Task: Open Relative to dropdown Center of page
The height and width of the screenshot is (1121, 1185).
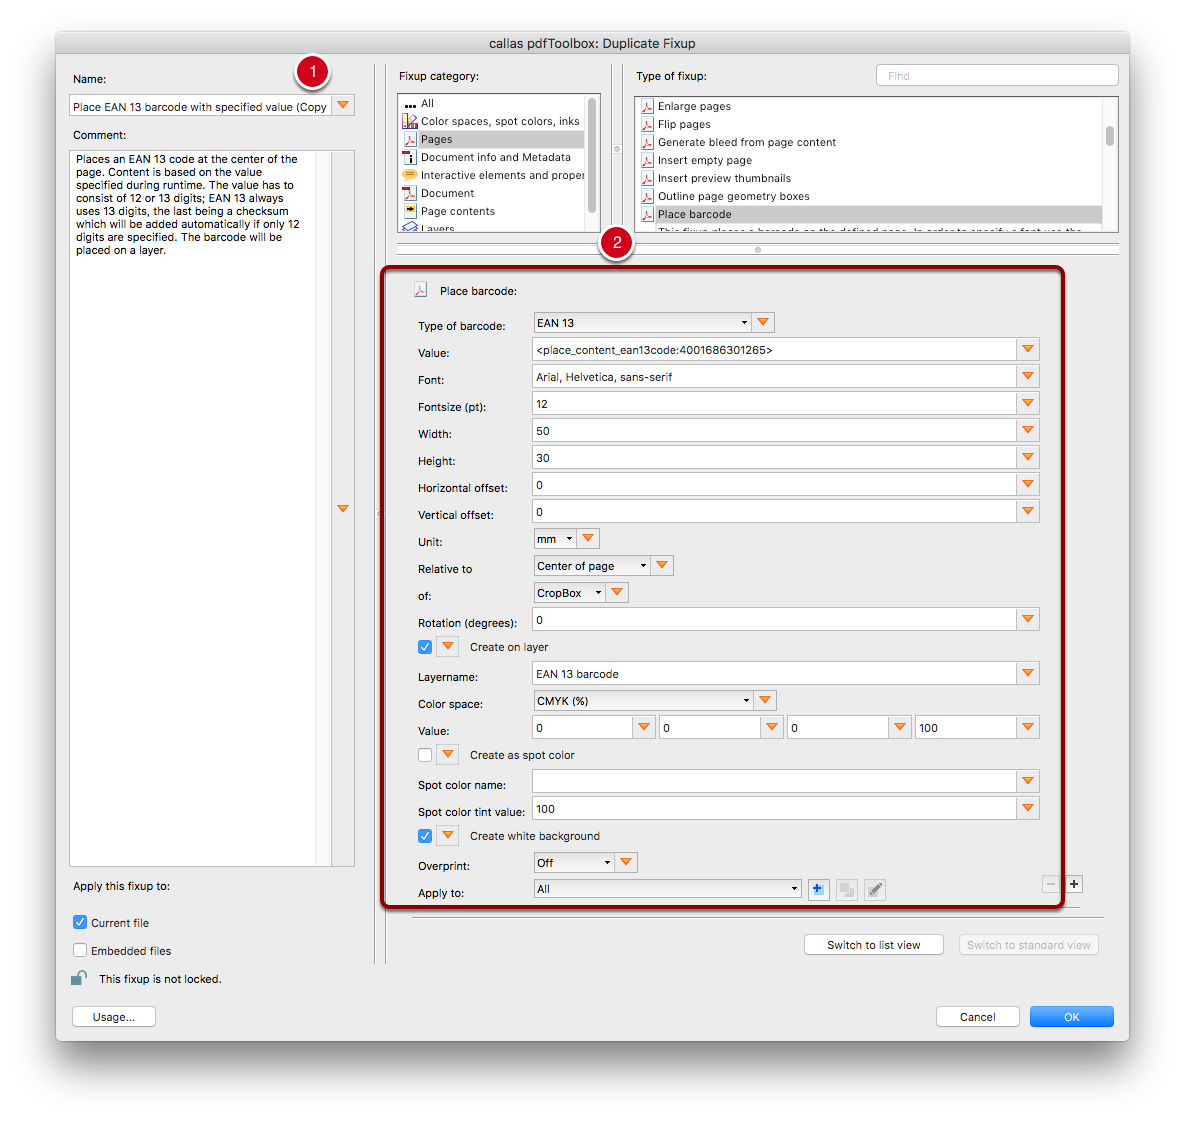Action: pyautogui.click(x=592, y=565)
